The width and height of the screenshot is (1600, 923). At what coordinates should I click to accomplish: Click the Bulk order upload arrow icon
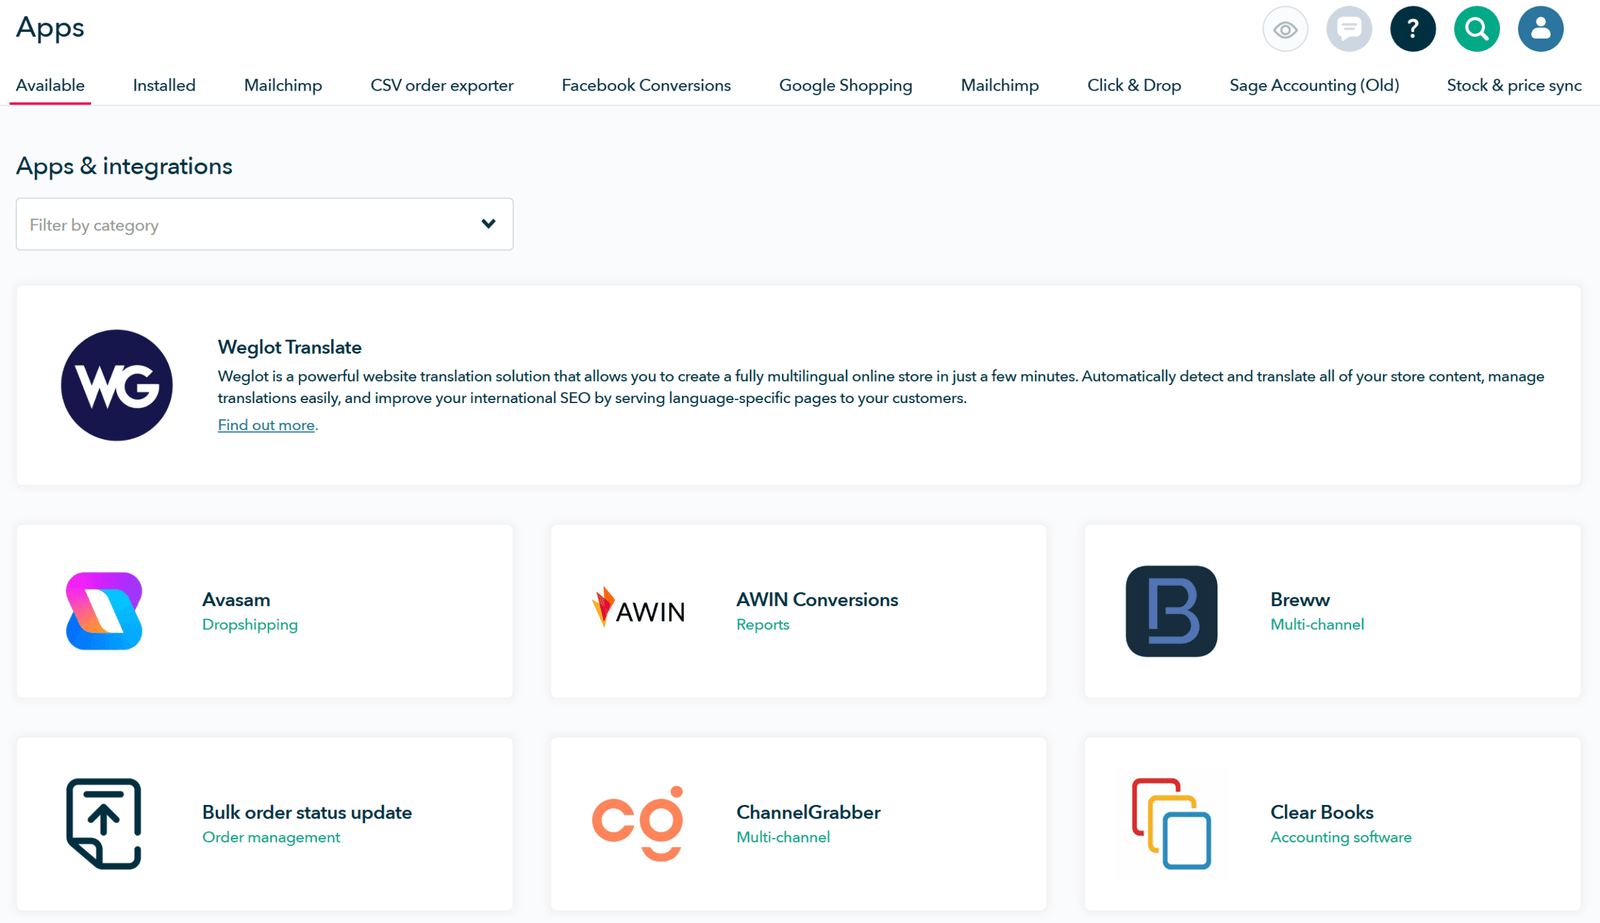click(x=104, y=824)
